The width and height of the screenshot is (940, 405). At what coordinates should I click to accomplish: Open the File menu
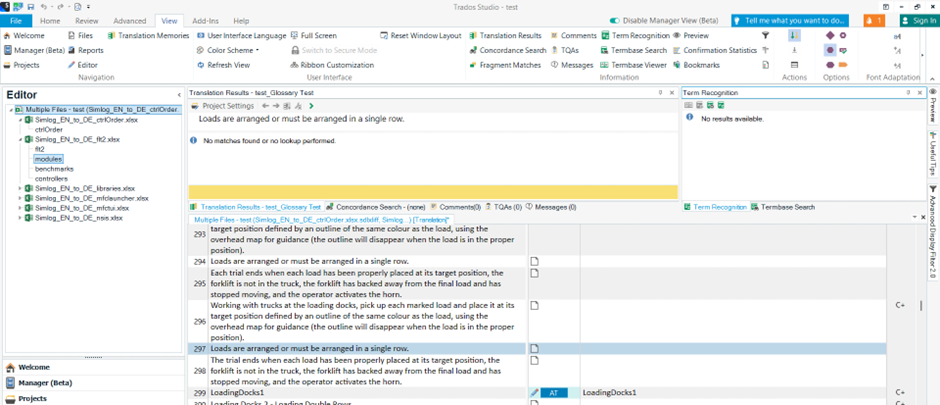[x=16, y=20]
